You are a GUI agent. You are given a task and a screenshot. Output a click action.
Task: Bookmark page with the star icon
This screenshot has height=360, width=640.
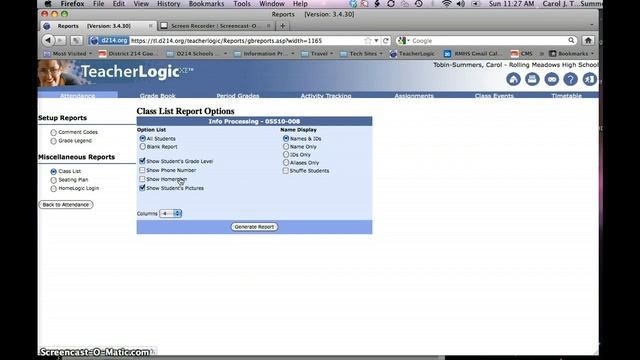[368, 41]
